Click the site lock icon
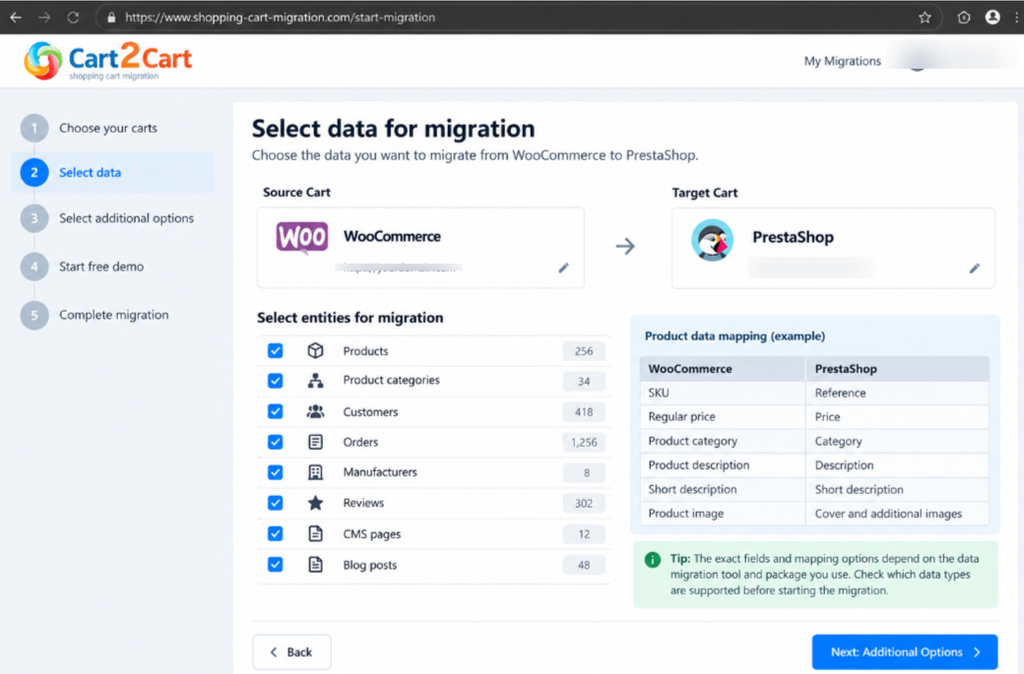1024x674 pixels. [111, 18]
